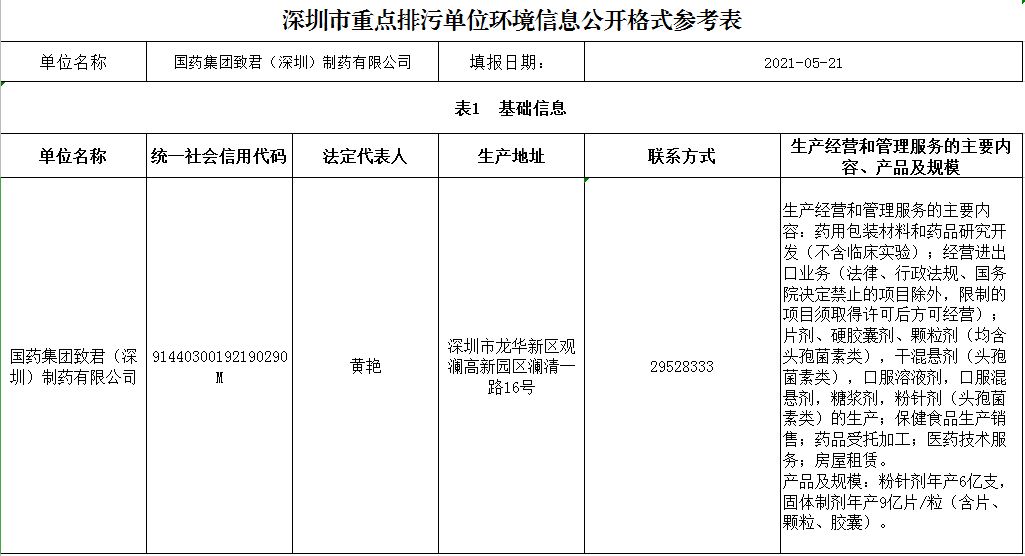Select the 单位名称 label cell in the top row

click(x=73, y=62)
